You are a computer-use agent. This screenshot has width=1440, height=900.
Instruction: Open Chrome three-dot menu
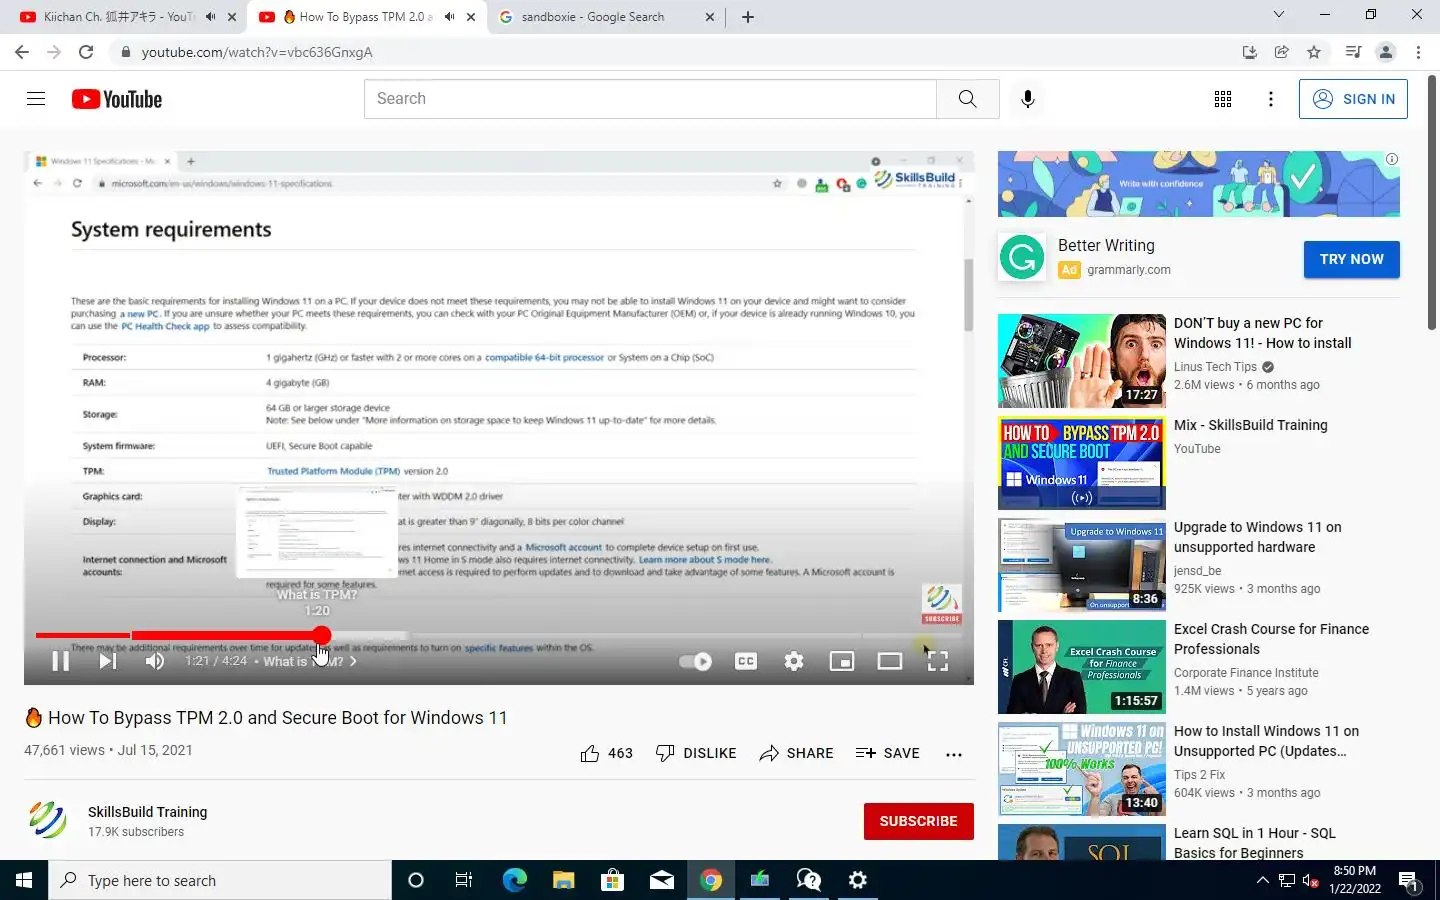pyautogui.click(x=1418, y=52)
